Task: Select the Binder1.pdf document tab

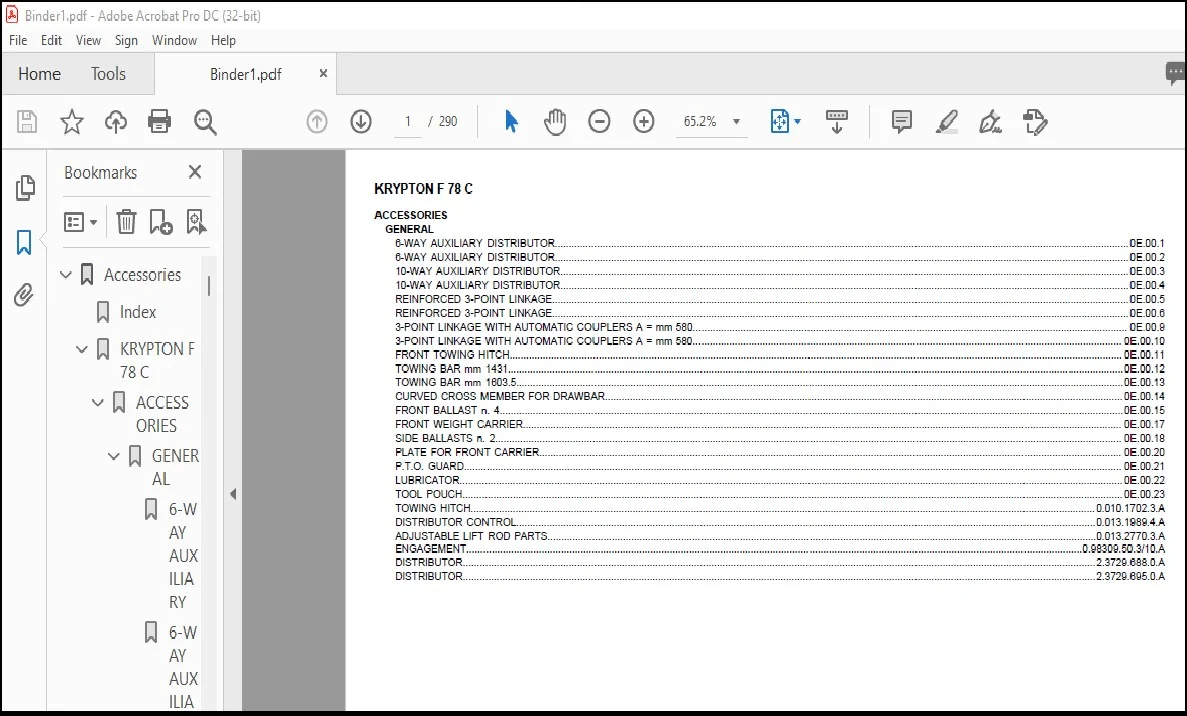Action: point(245,74)
